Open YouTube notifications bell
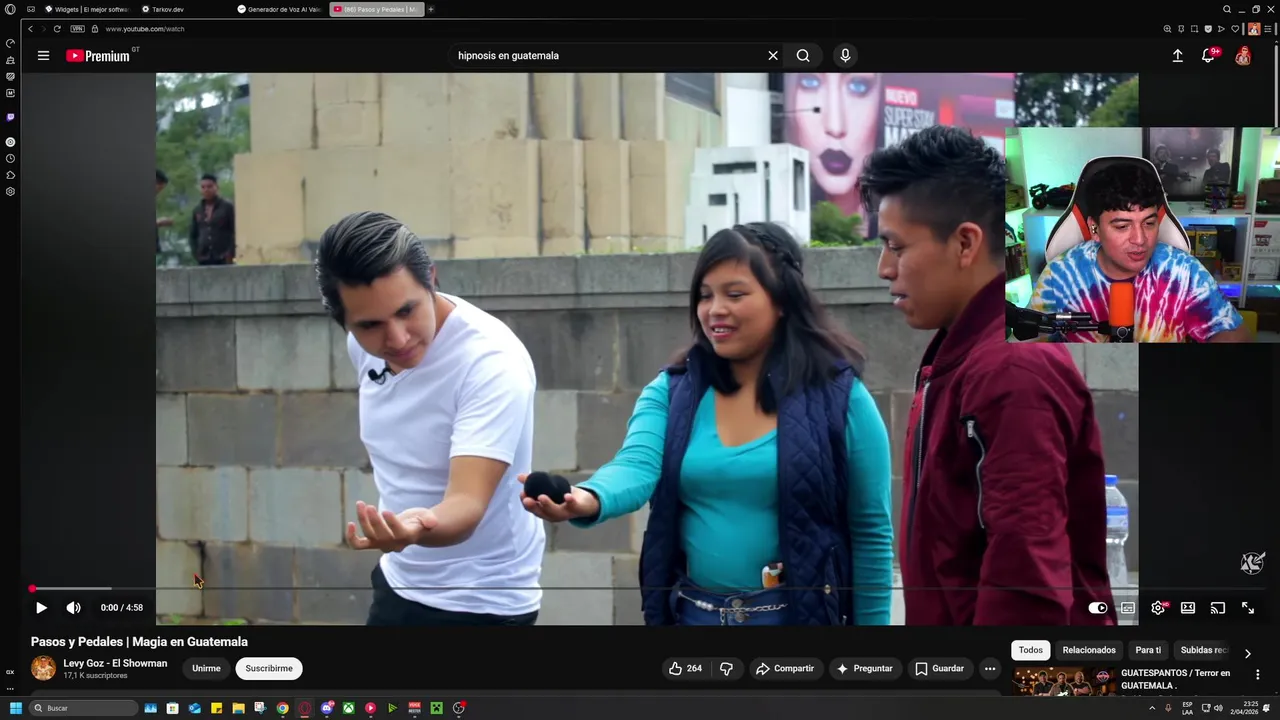The image size is (1280, 720). click(x=1208, y=56)
